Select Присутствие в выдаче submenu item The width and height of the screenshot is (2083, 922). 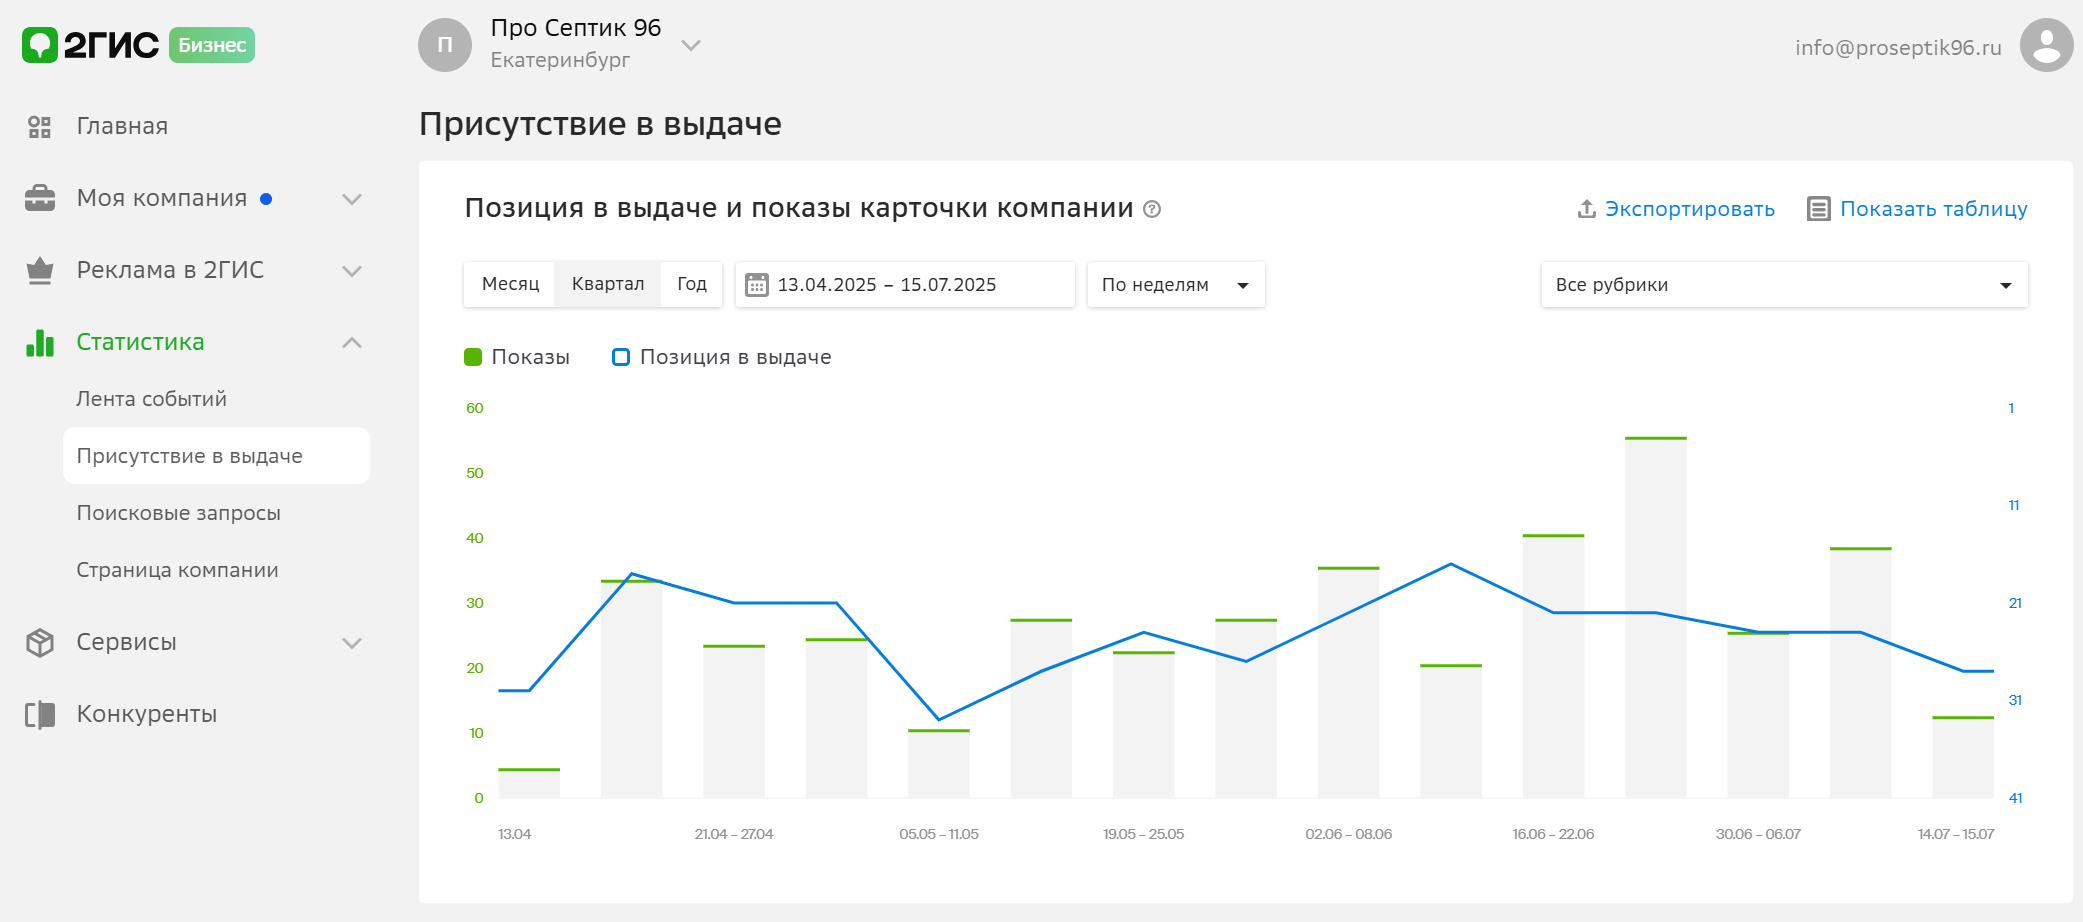point(216,456)
